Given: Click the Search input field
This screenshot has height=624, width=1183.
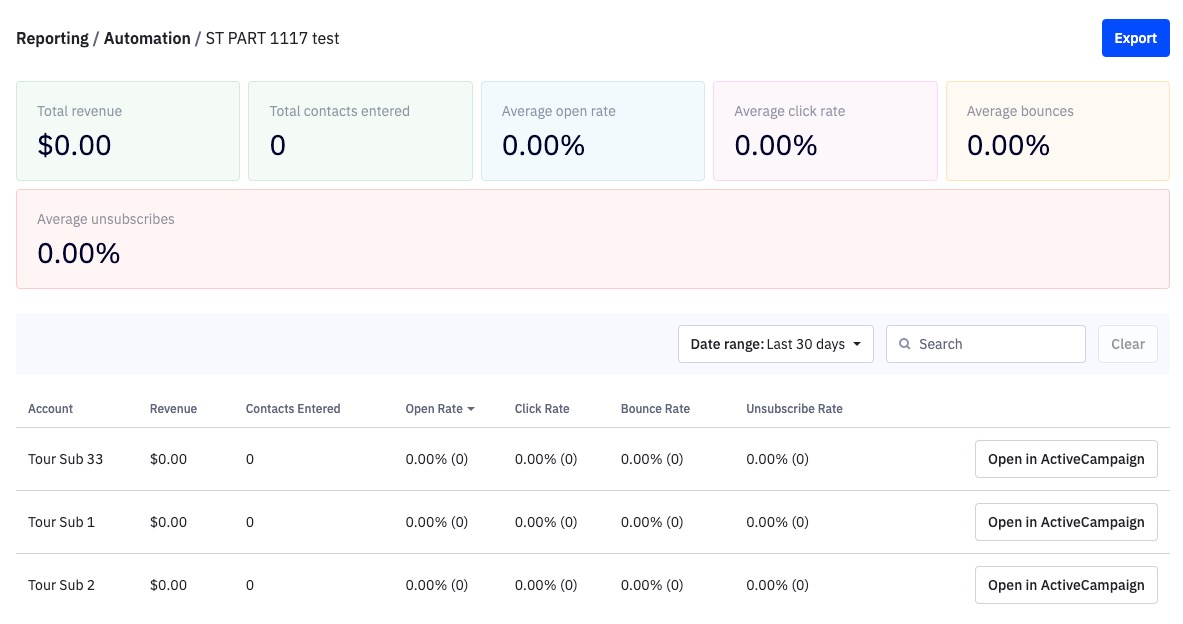Looking at the screenshot, I should (995, 344).
